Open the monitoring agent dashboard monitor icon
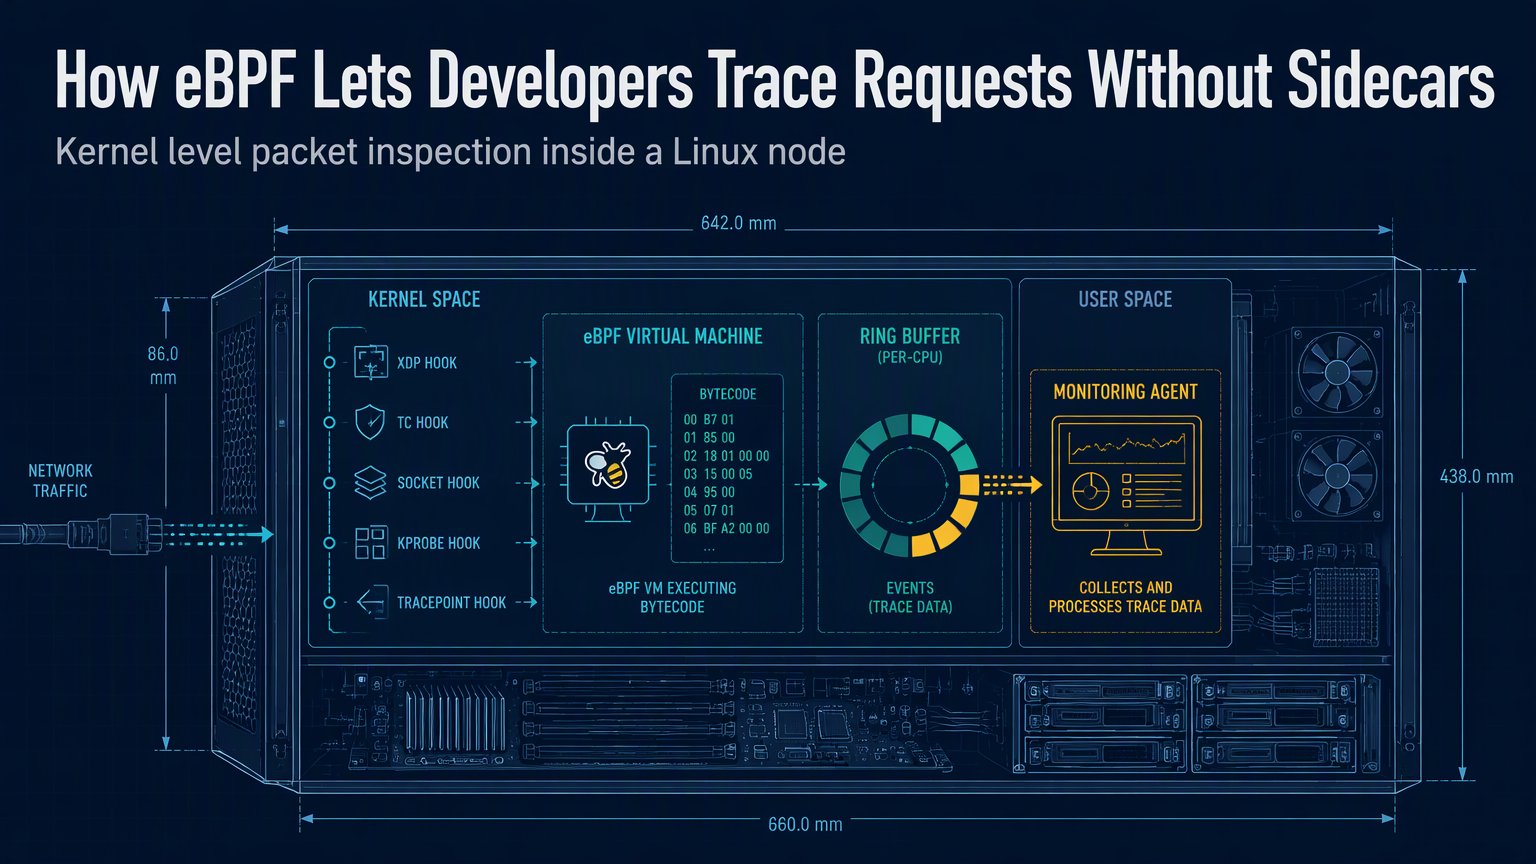Image resolution: width=1536 pixels, height=864 pixels. tap(1126, 486)
